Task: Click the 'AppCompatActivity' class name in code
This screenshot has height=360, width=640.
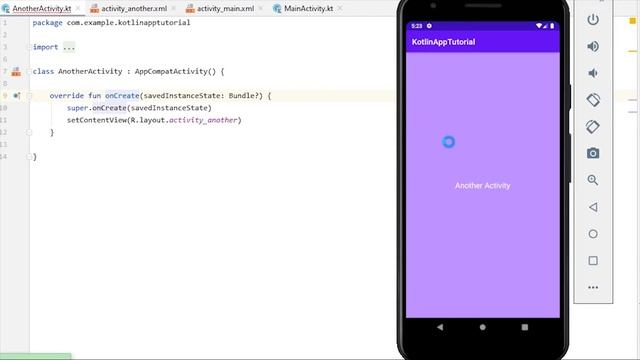Action: pyautogui.click(x=171, y=71)
